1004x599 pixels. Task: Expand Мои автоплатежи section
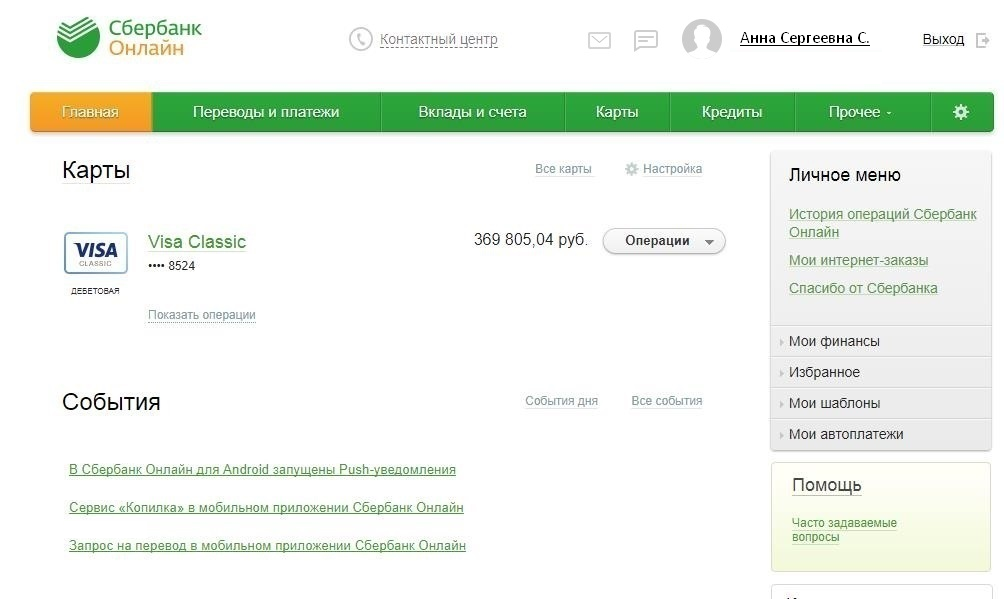(x=845, y=434)
